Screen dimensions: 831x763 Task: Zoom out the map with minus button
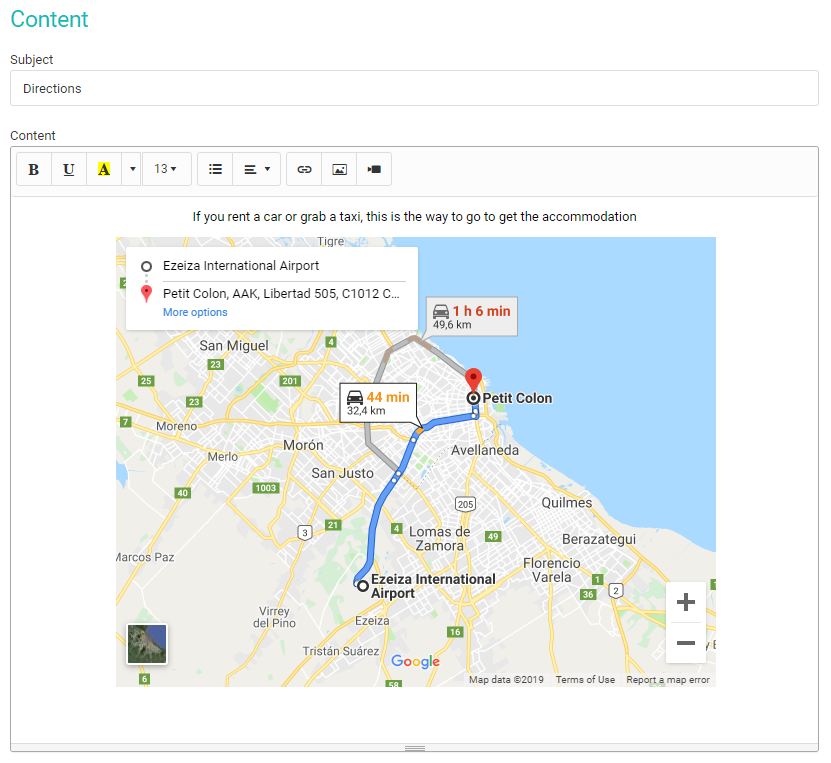click(x=686, y=643)
